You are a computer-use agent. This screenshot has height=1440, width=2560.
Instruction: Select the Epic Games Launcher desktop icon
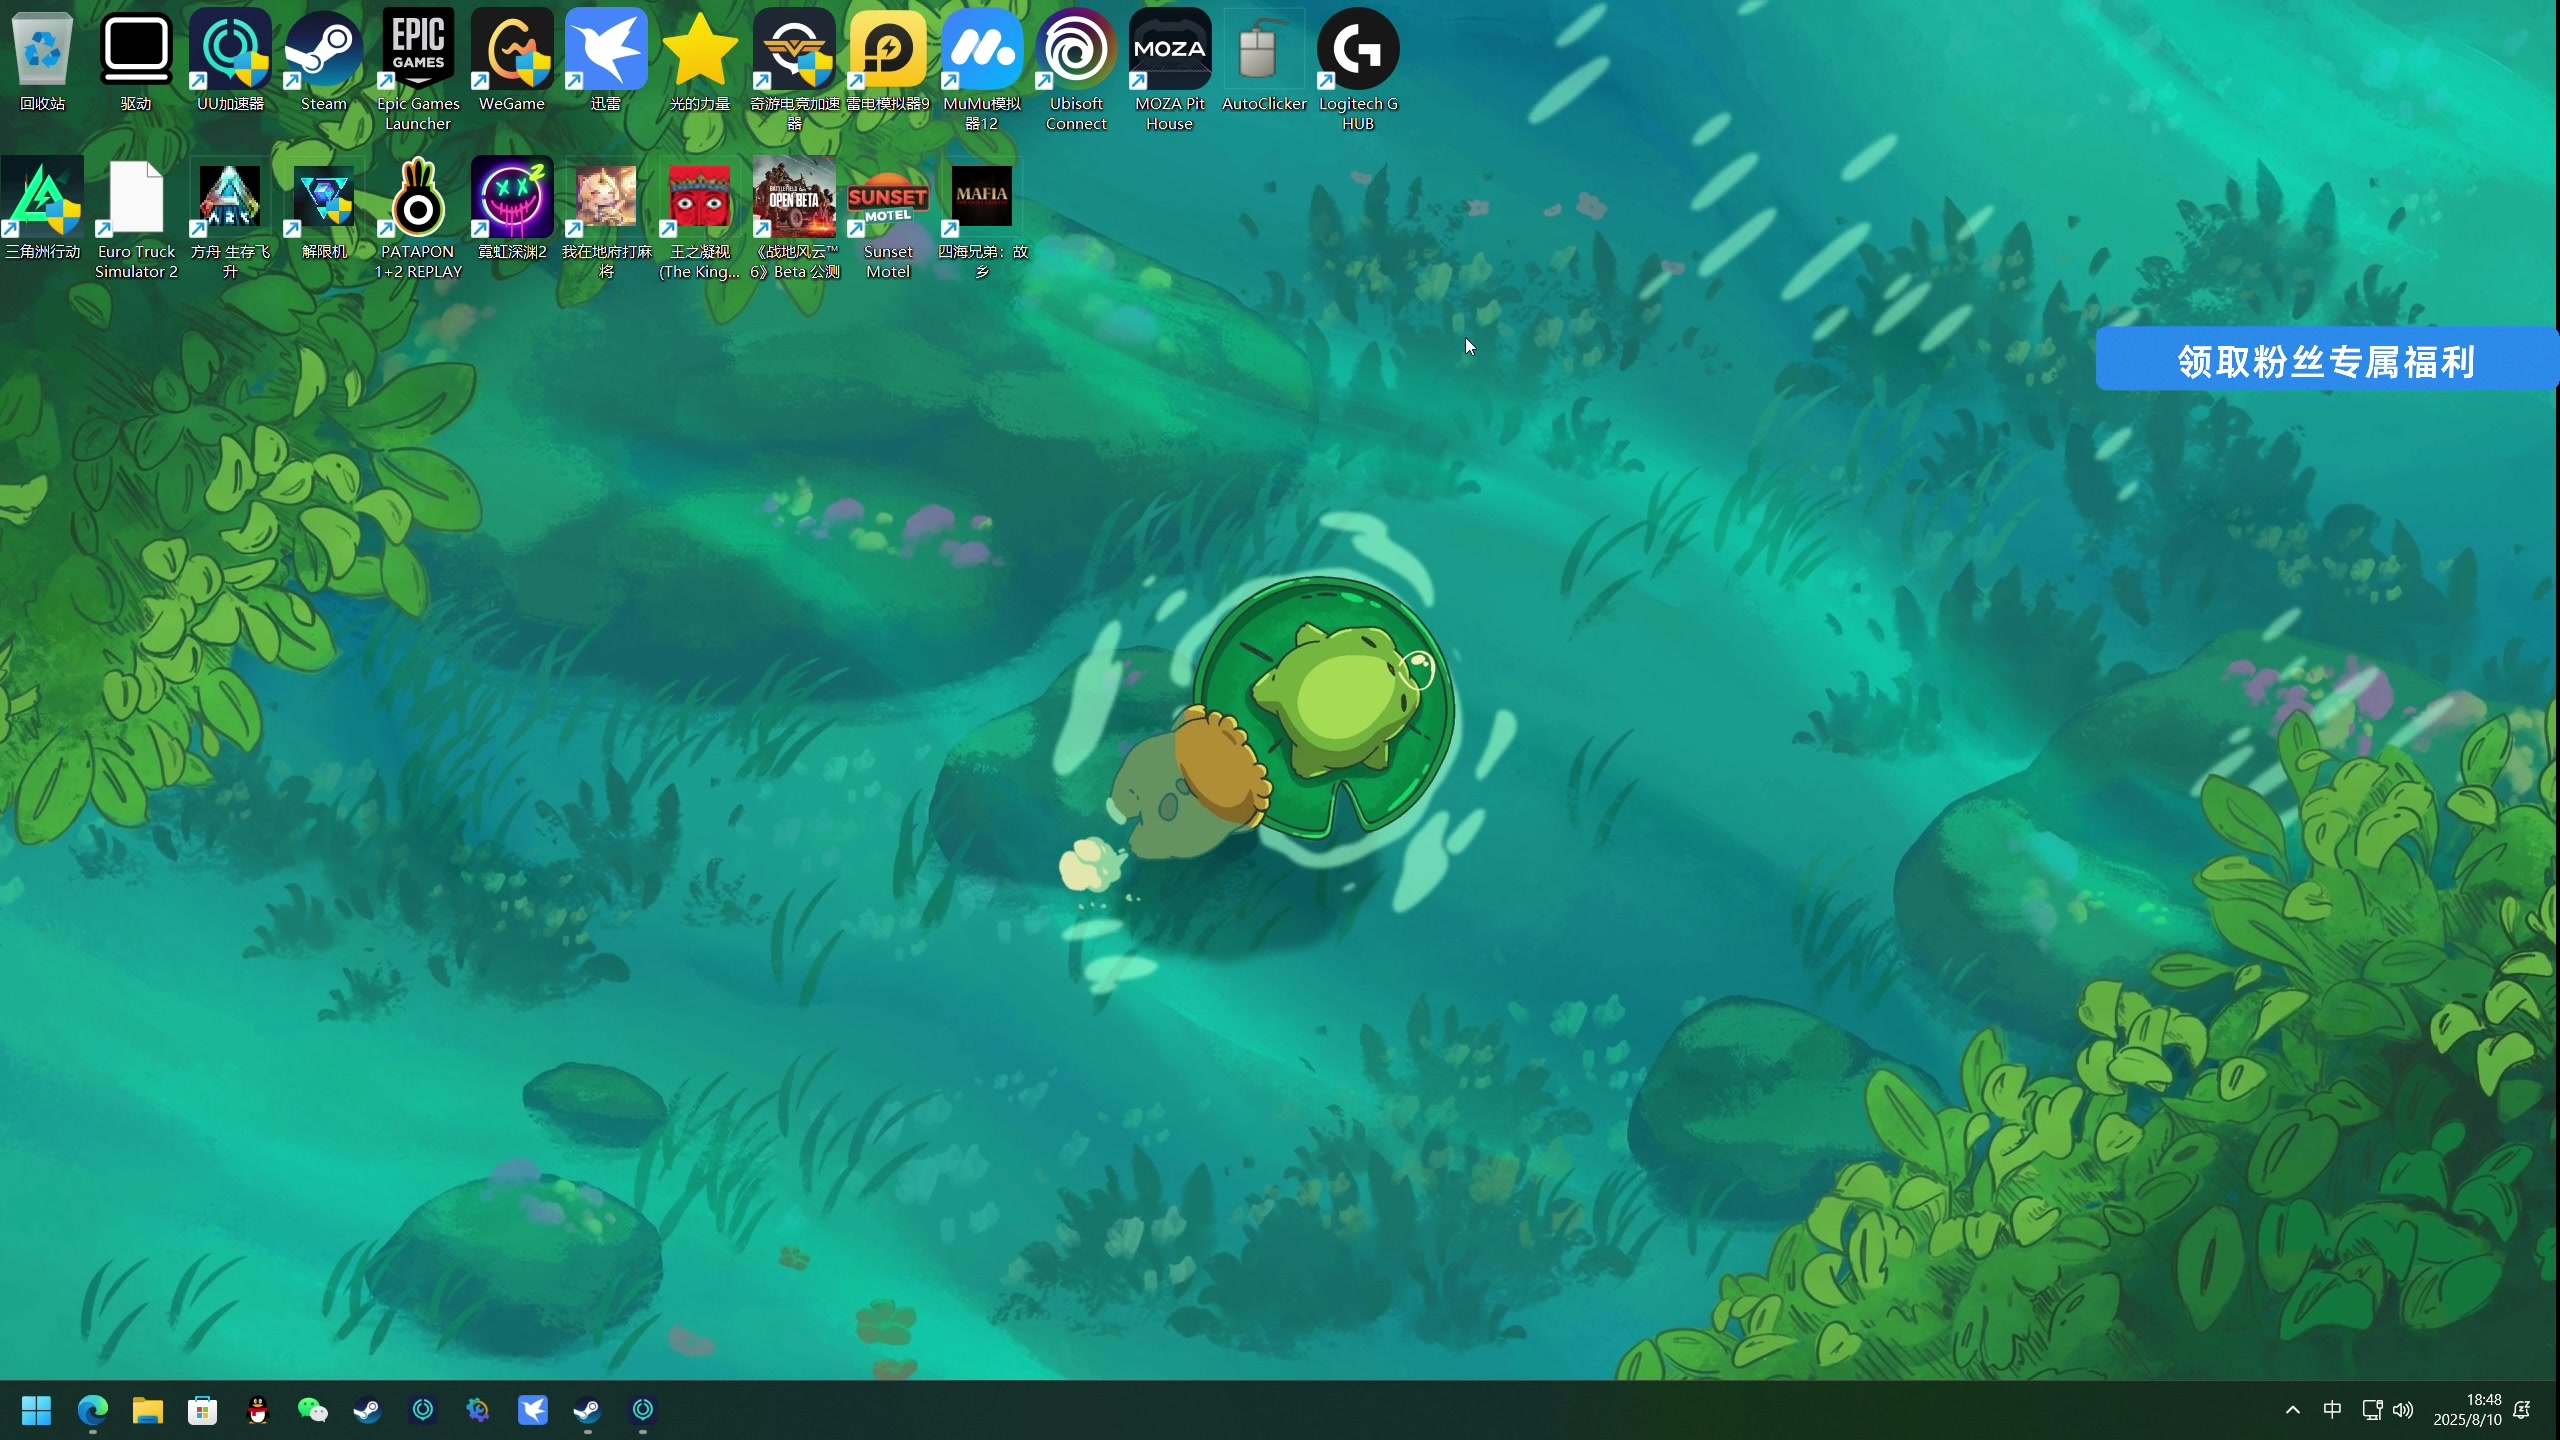418,70
